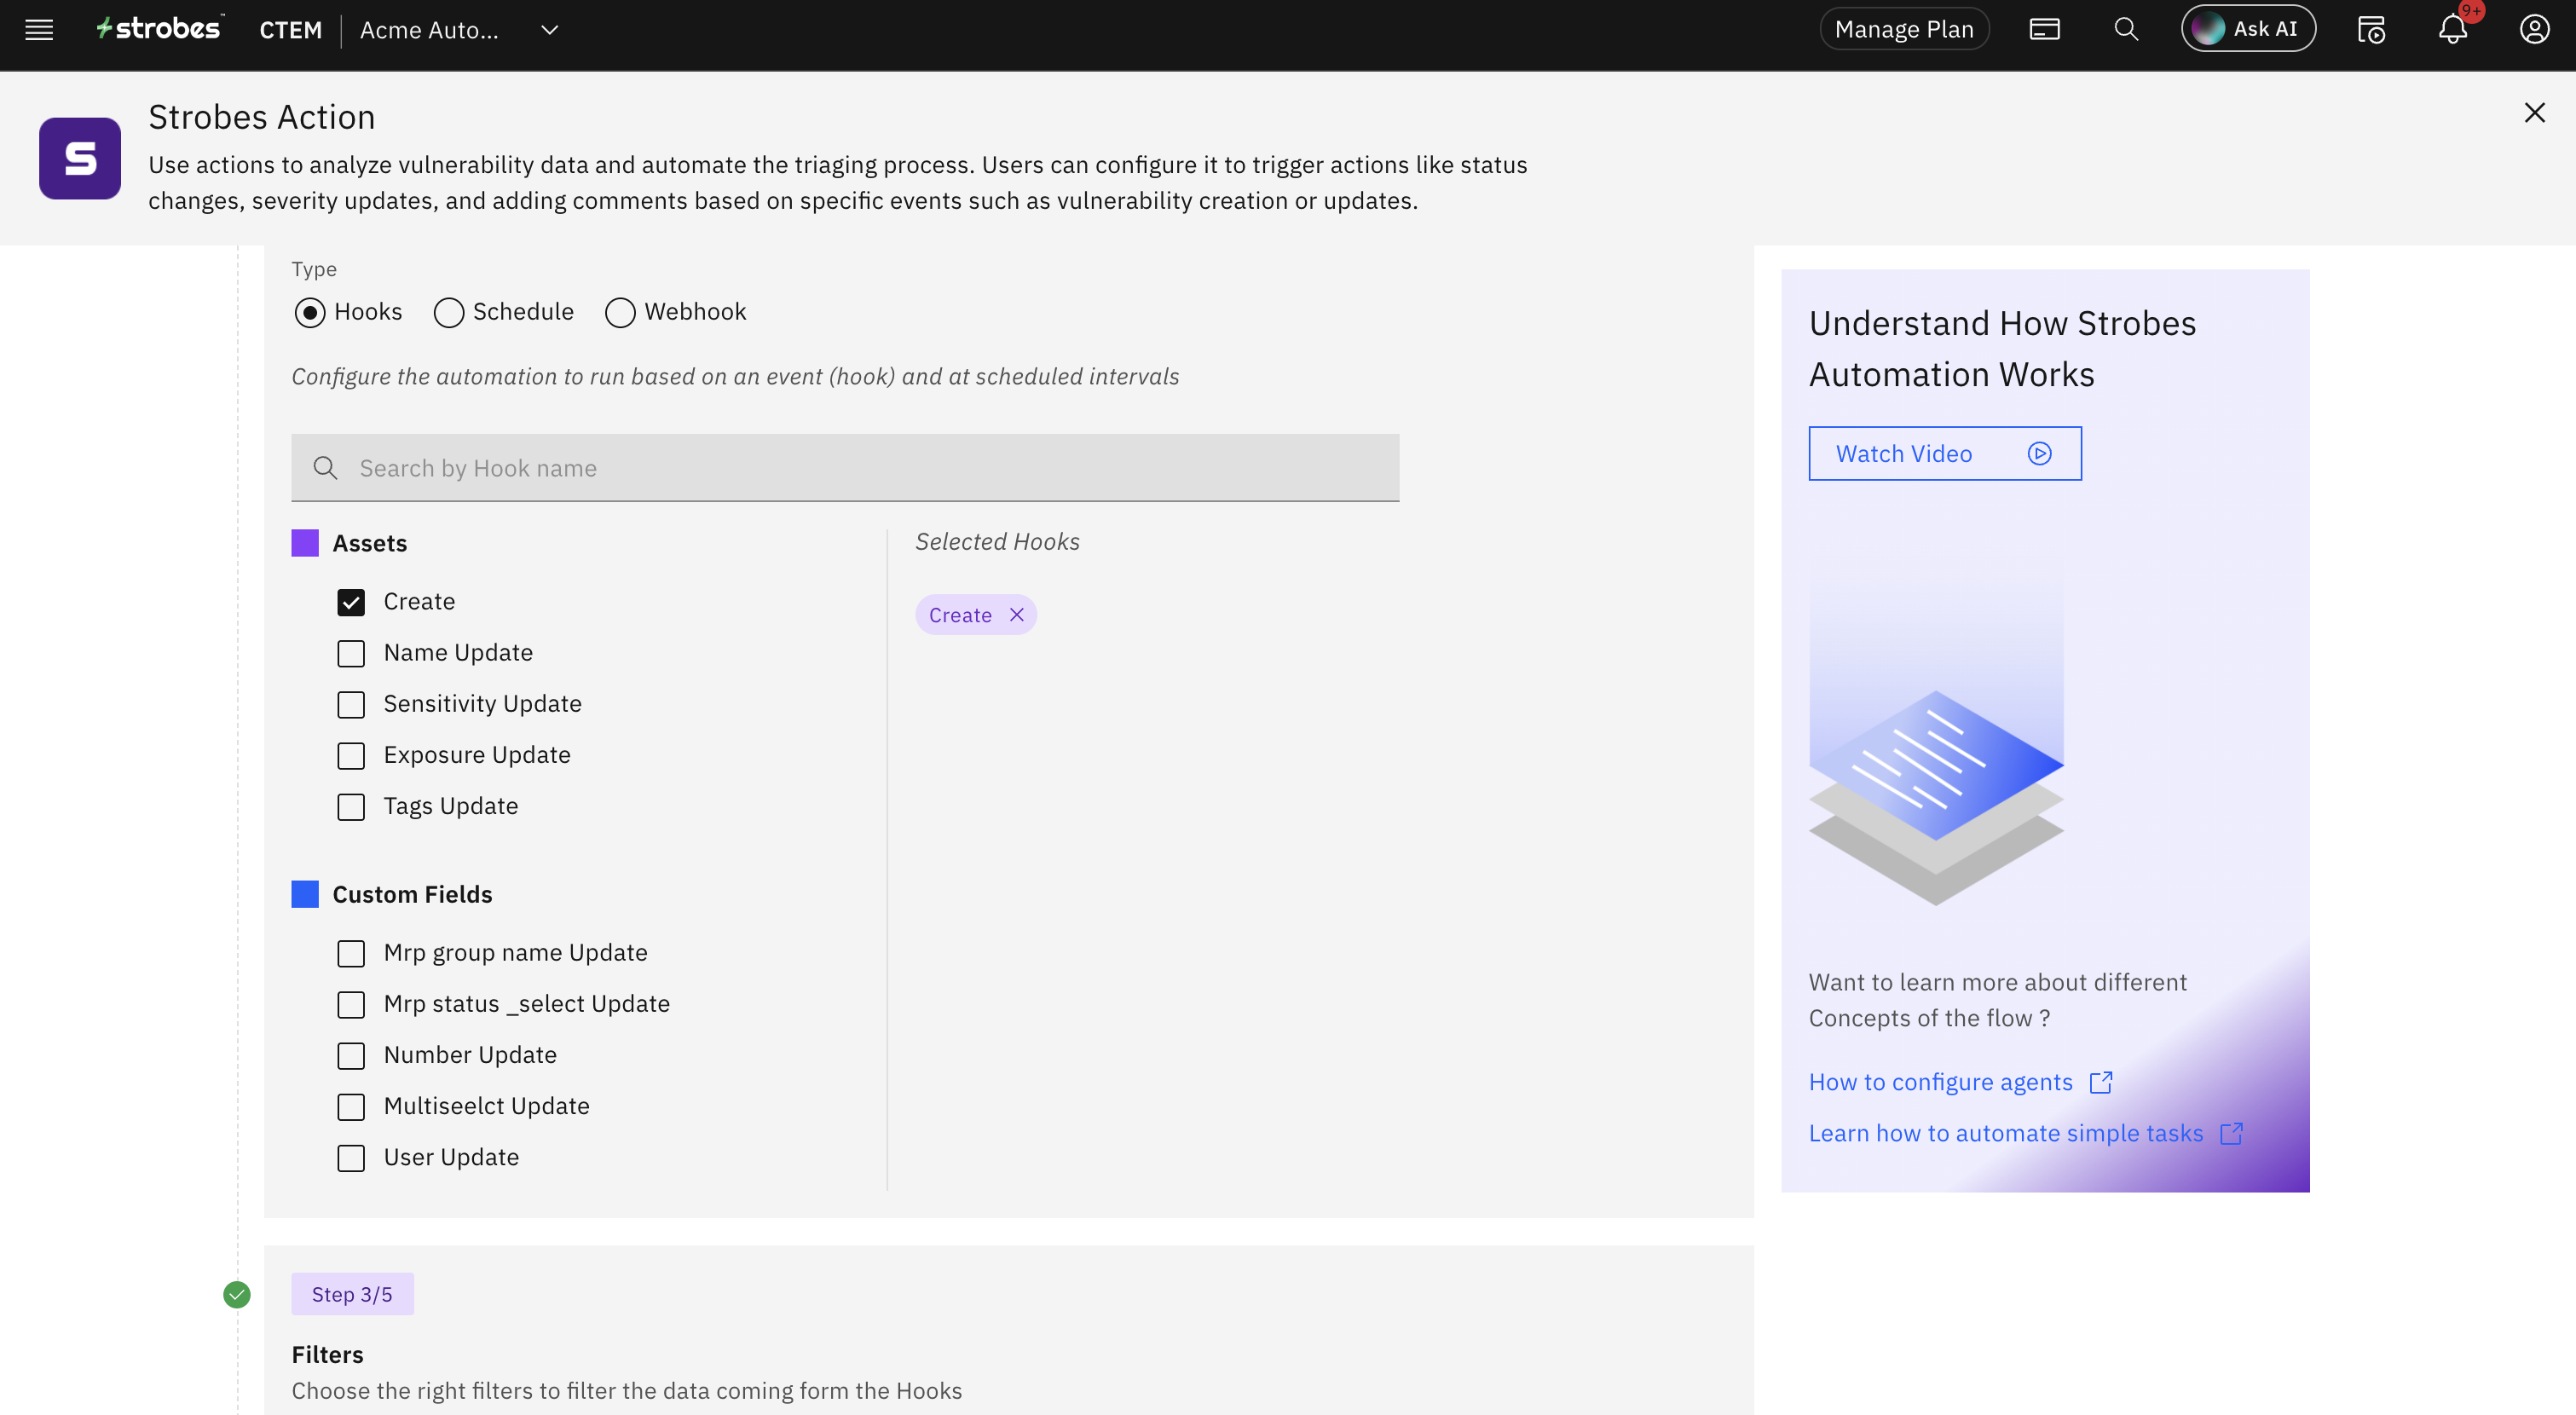Click the scheduled reports icon in top bar
This screenshot has height=1415, width=2576.
coord(2371,30)
